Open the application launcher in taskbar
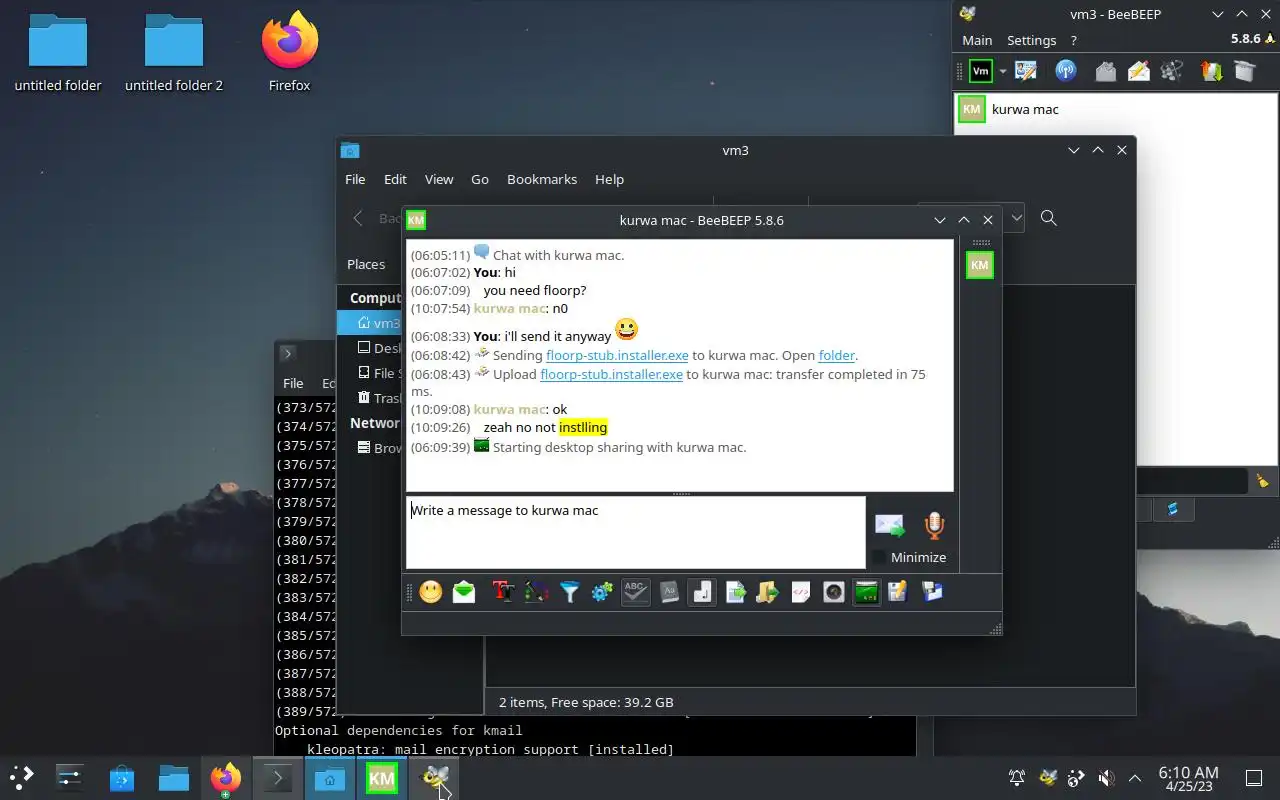Screen dimensions: 1280x800 tap(22, 777)
